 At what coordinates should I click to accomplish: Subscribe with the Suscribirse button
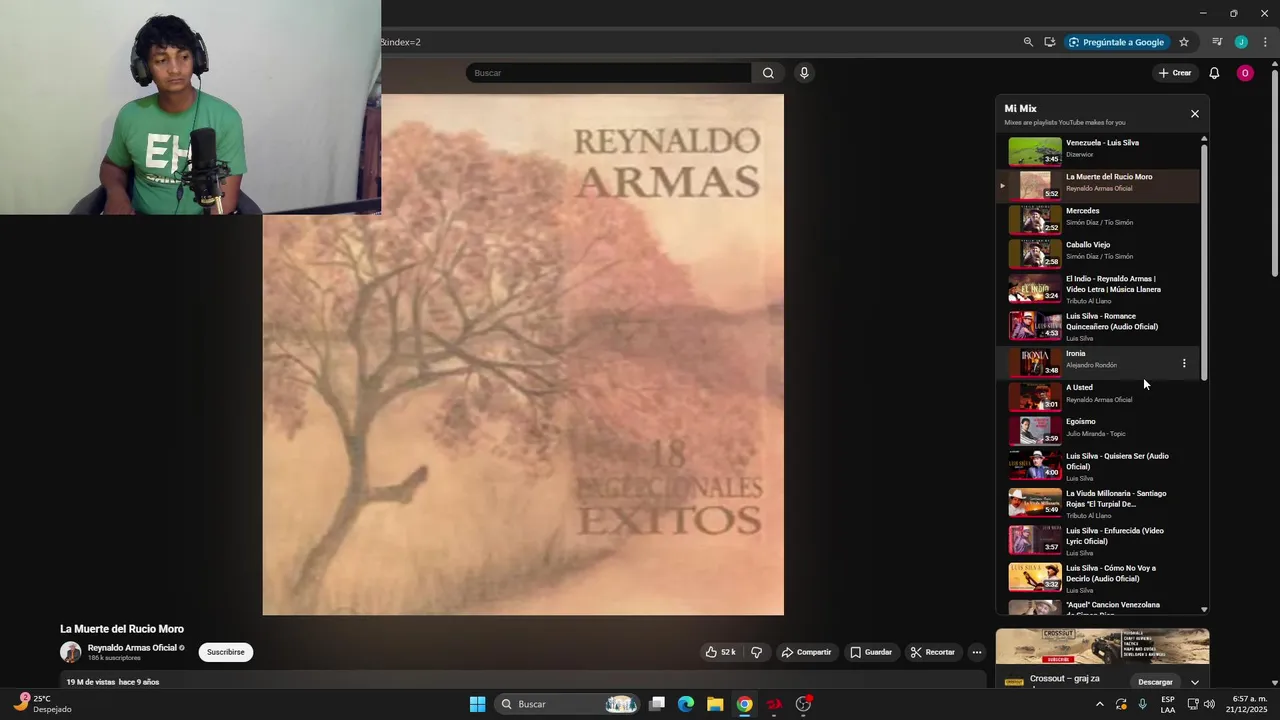pos(225,652)
